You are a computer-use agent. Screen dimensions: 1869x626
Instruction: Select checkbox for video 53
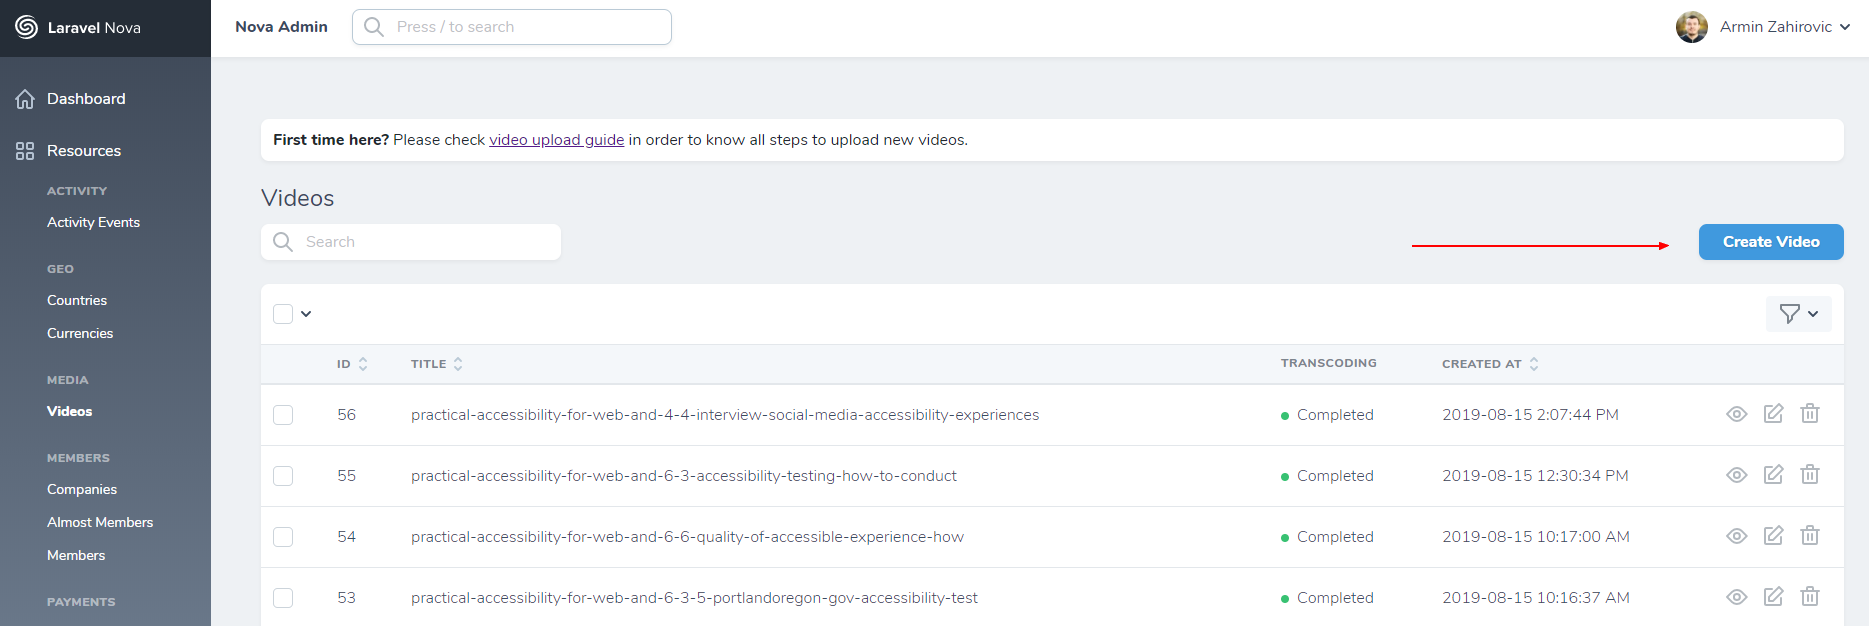tap(283, 598)
